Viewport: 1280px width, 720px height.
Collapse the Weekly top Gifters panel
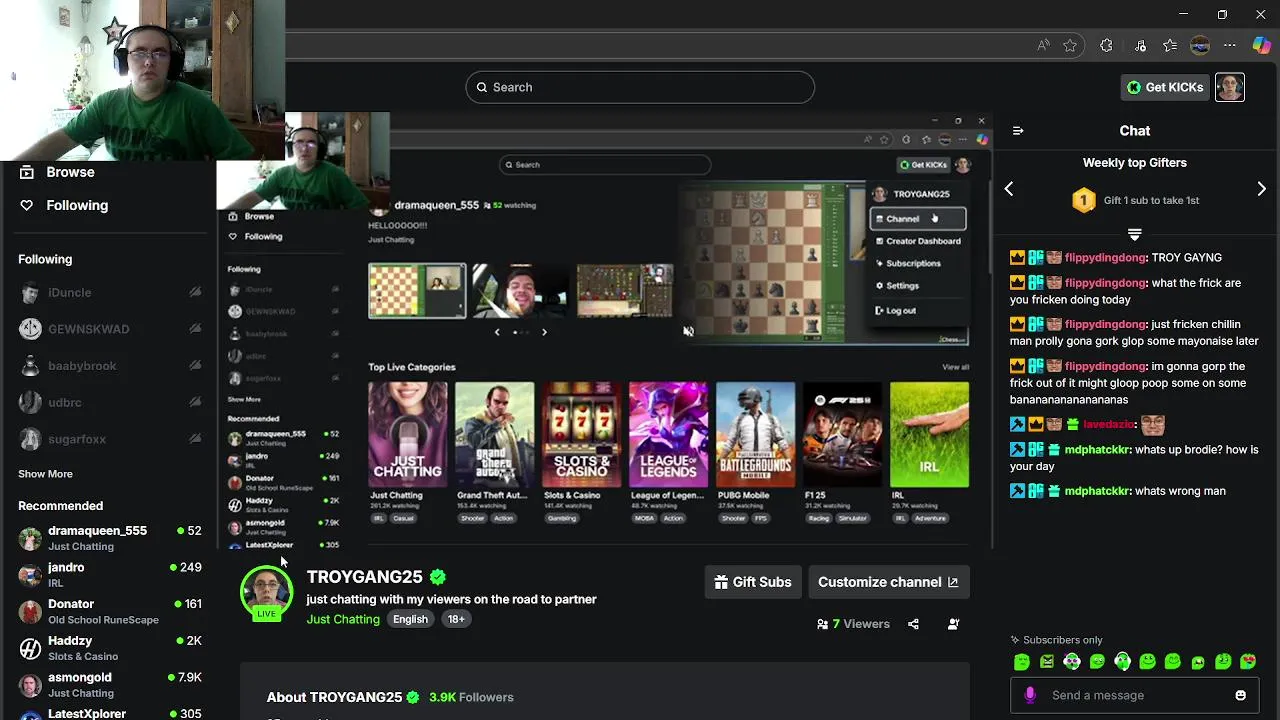pyautogui.click(x=1134, y=234)
